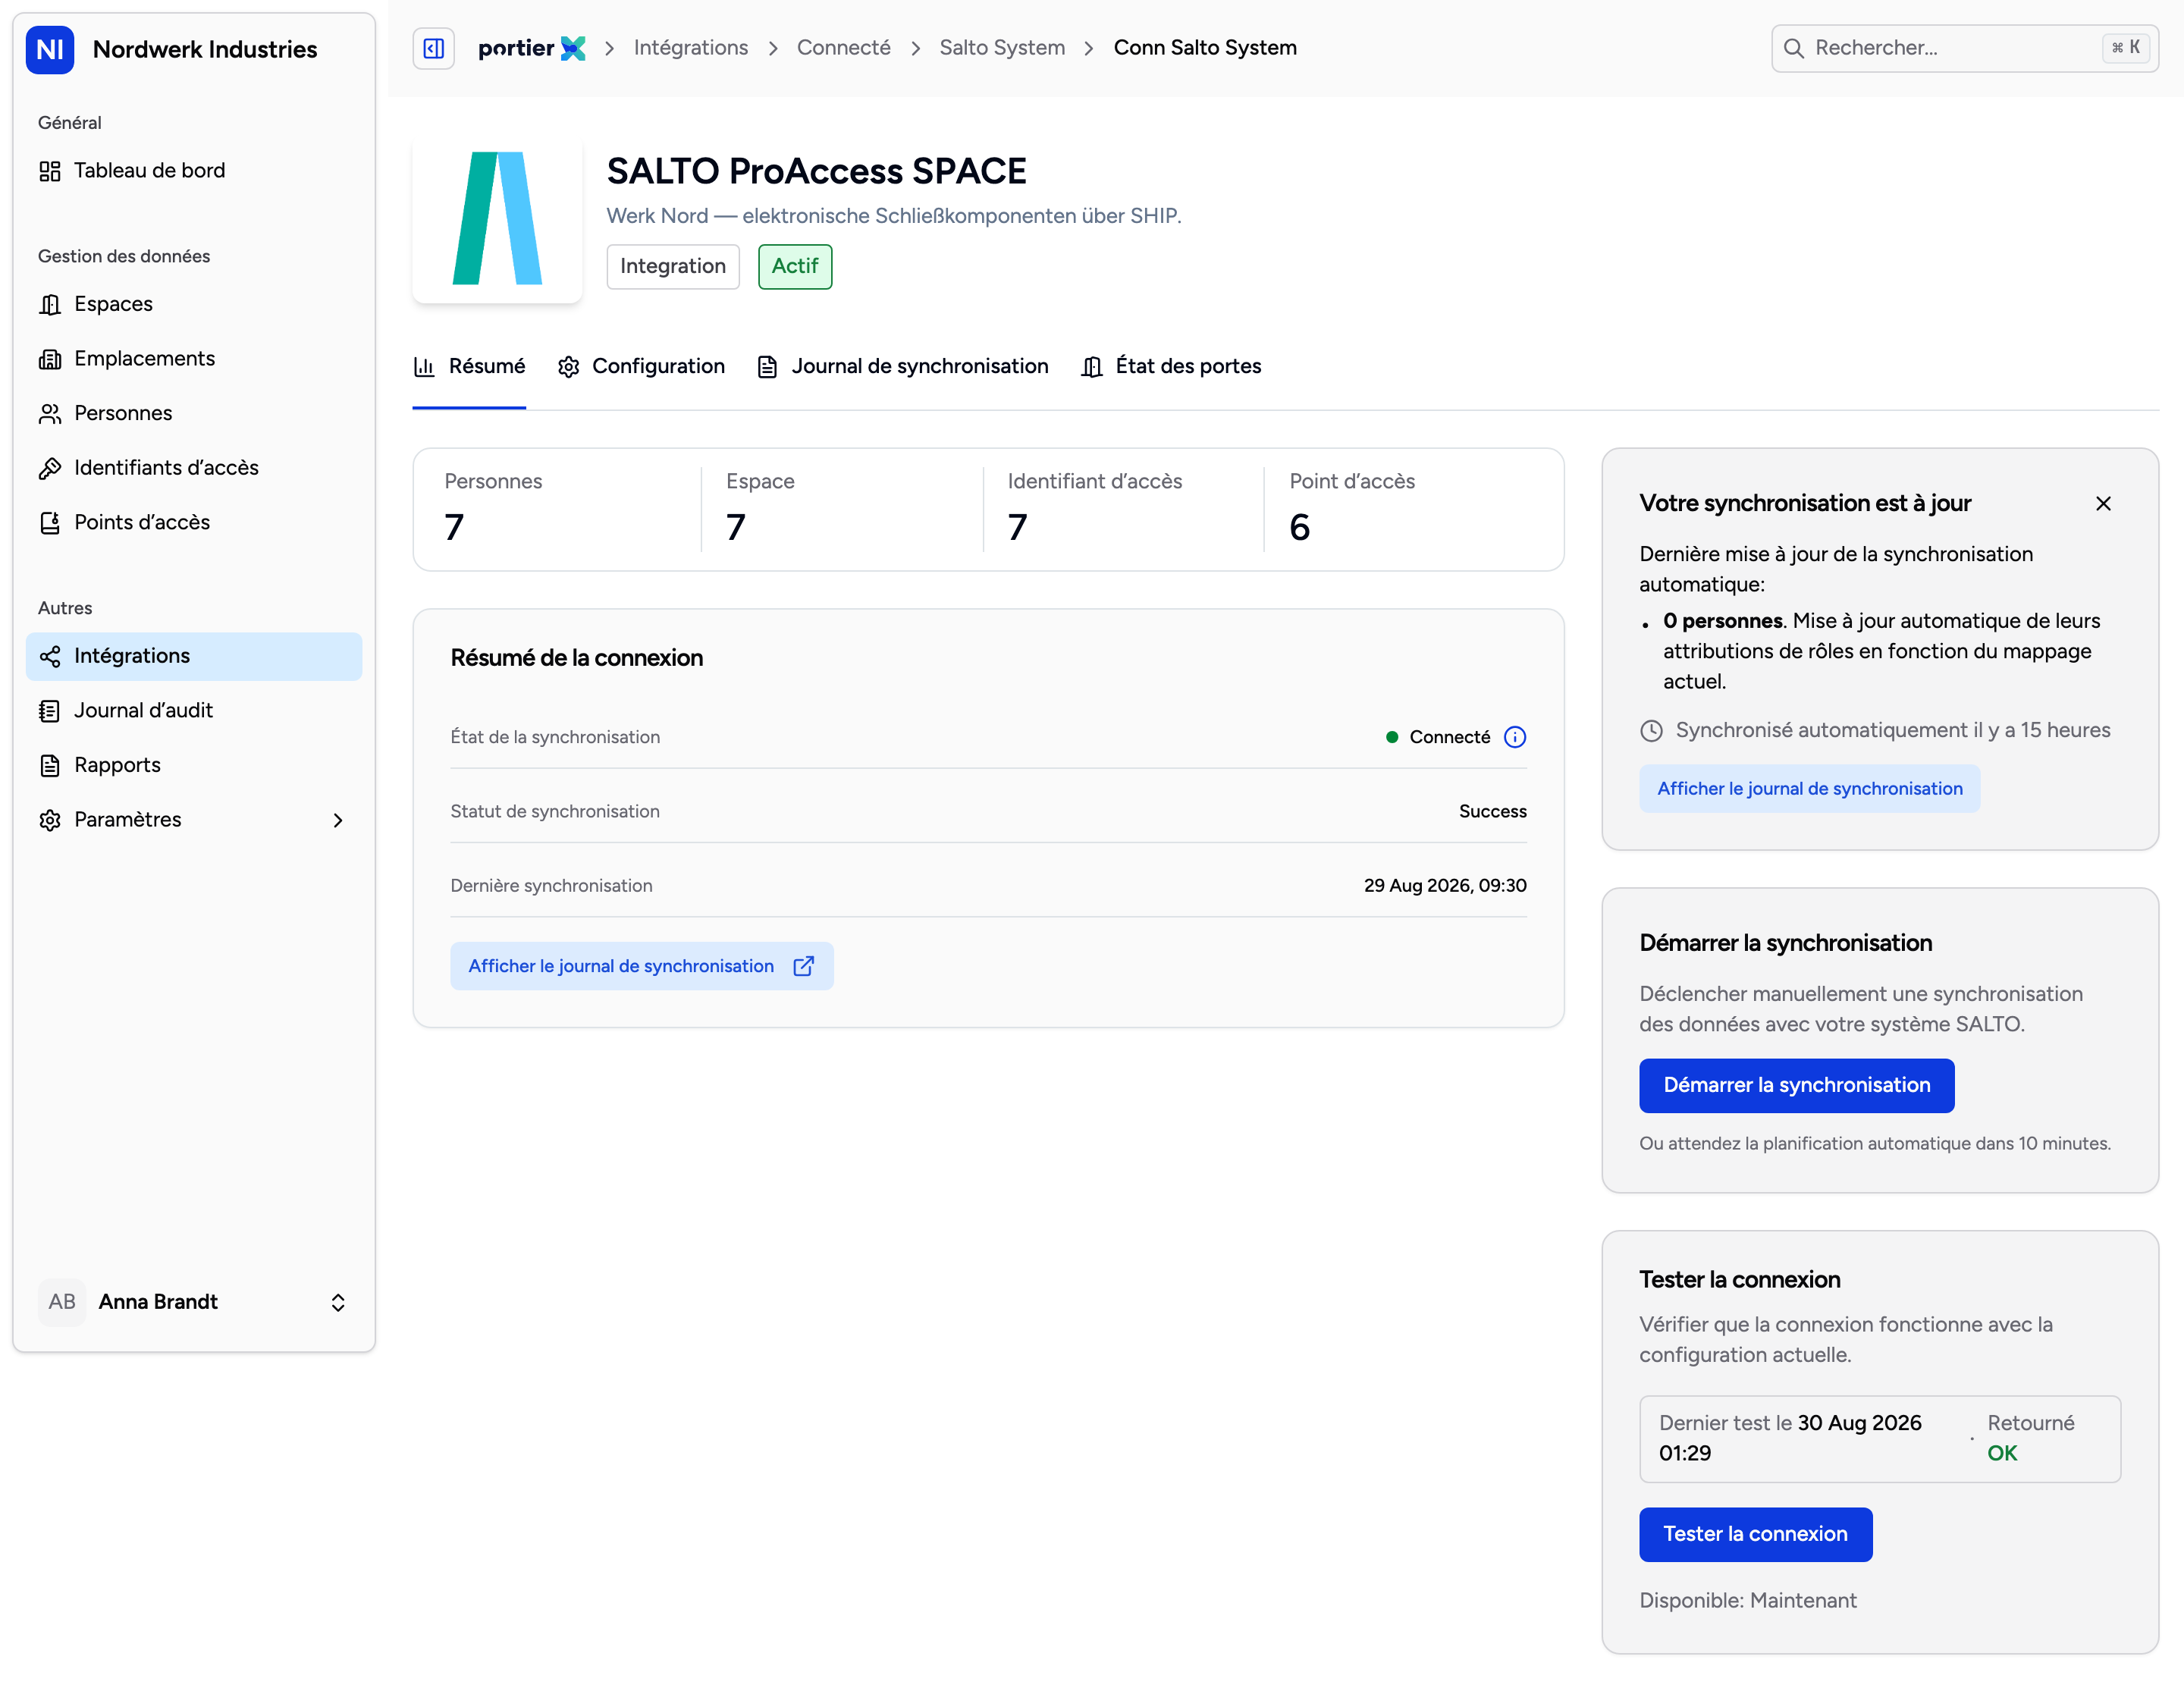Viewport: 2184px width, 1691px height.
Task: Click the Paramètres gear icon
Action: 50,820
